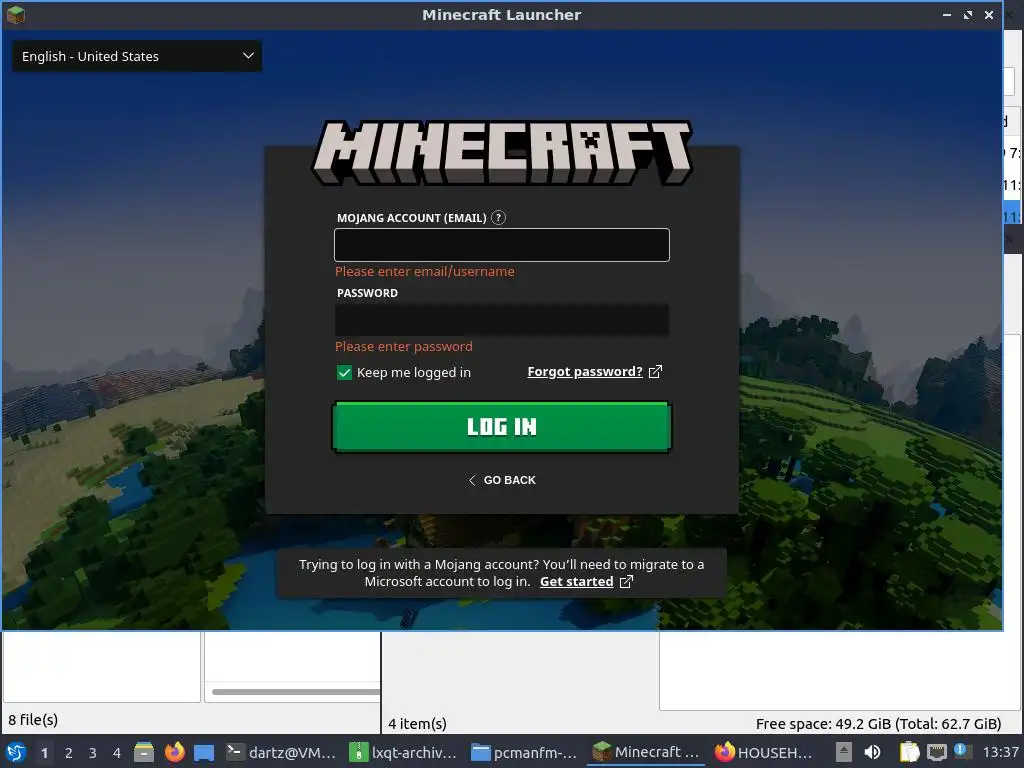Viewport: 1024px width, 768px height.
Task: Switch to the pcmanfm taskbar entry
Action: (524, 752)
